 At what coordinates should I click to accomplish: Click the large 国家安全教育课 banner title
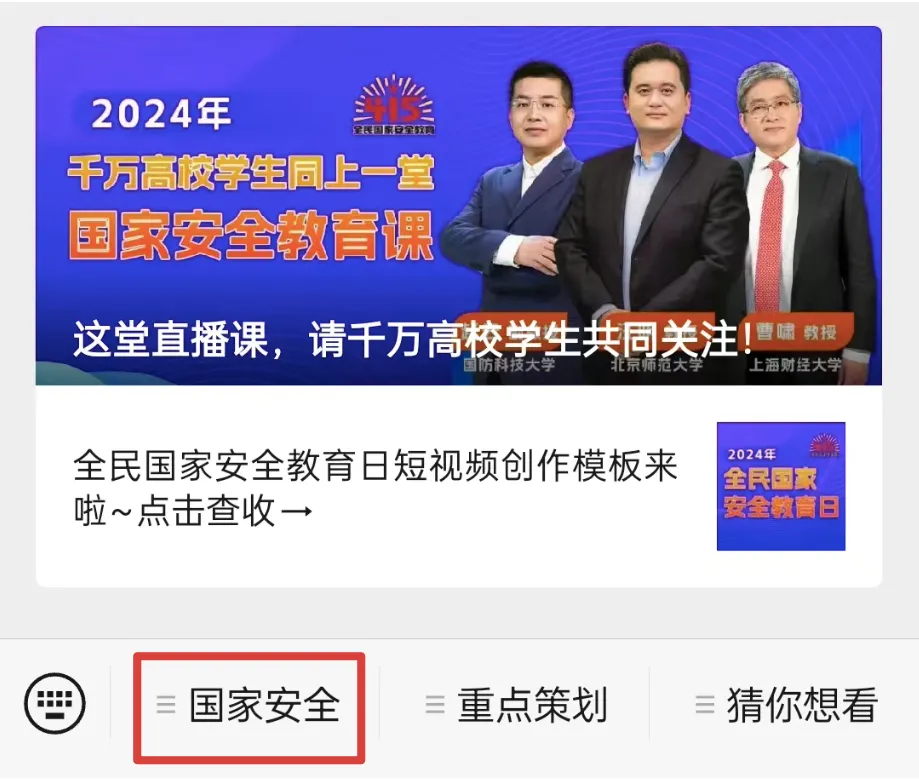pos(251,235)
